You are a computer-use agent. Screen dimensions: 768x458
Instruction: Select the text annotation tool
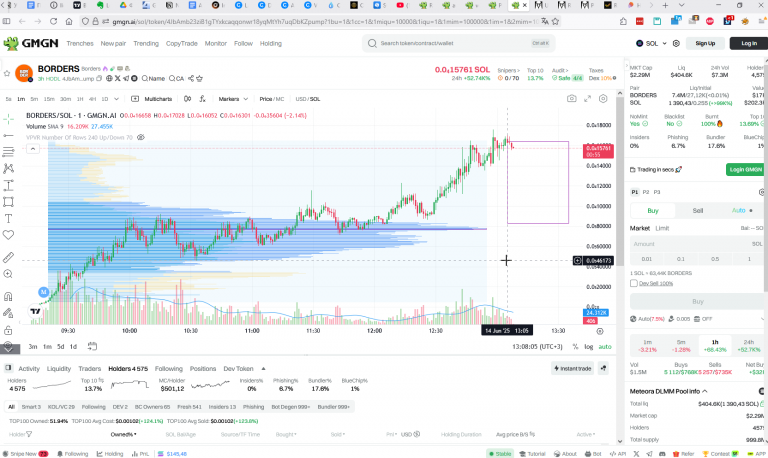8,218
